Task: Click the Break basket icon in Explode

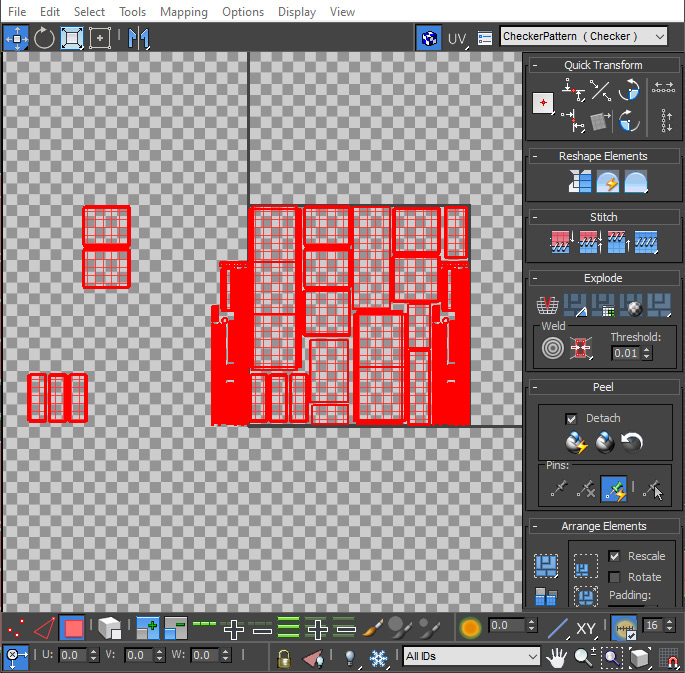Action: pyautogui.click(x=547, y=305)
